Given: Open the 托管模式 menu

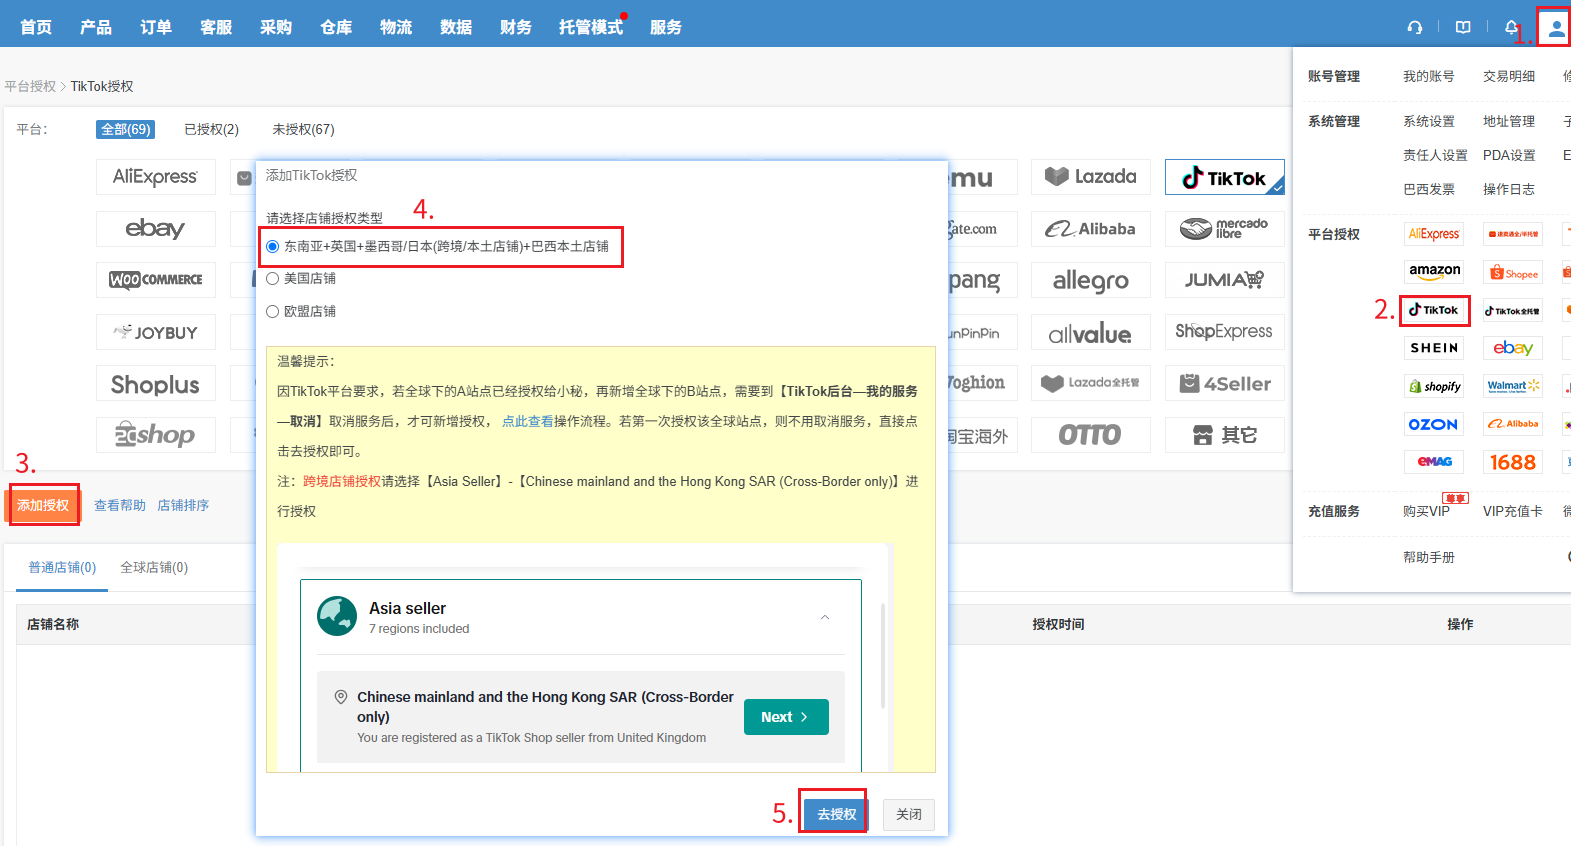Looking at the screenshot, I should point(591,27).
